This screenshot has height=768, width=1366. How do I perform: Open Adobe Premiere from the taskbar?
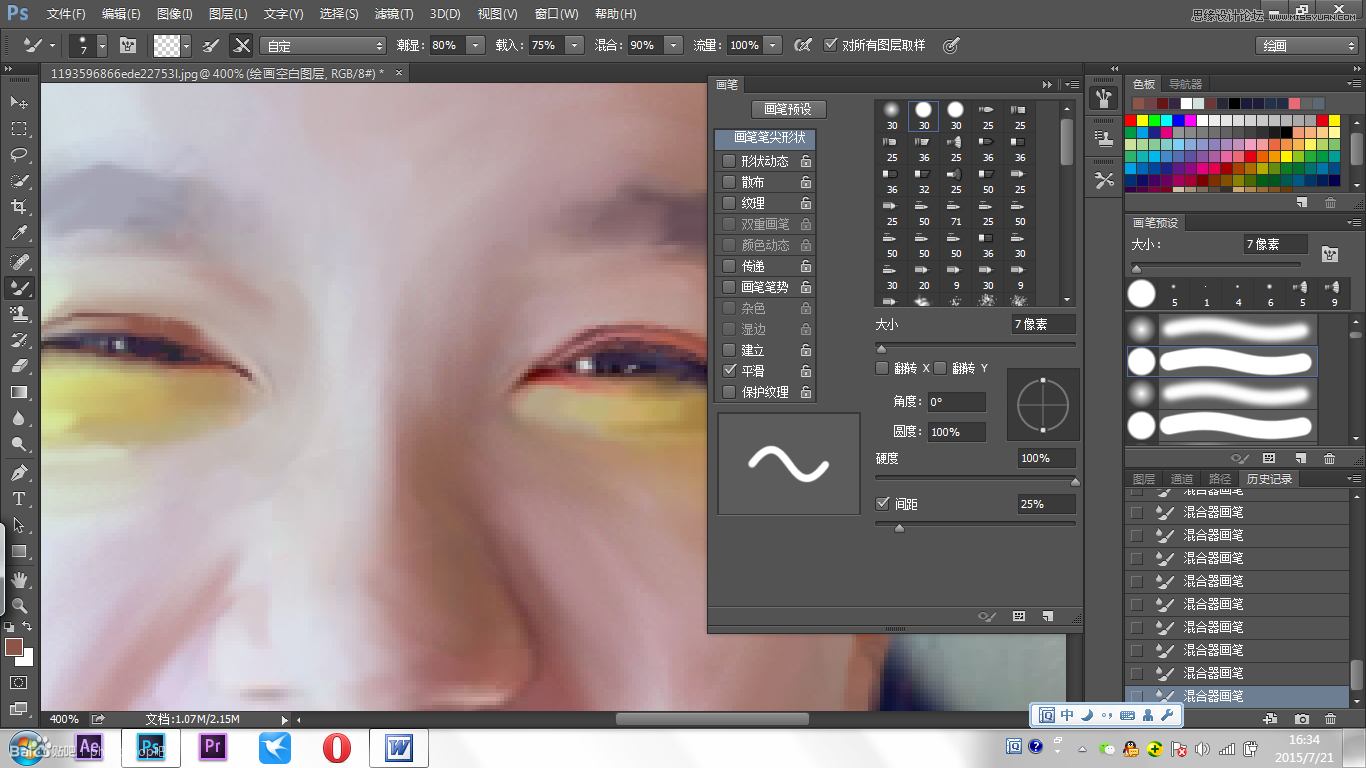(x=212, y=747)
